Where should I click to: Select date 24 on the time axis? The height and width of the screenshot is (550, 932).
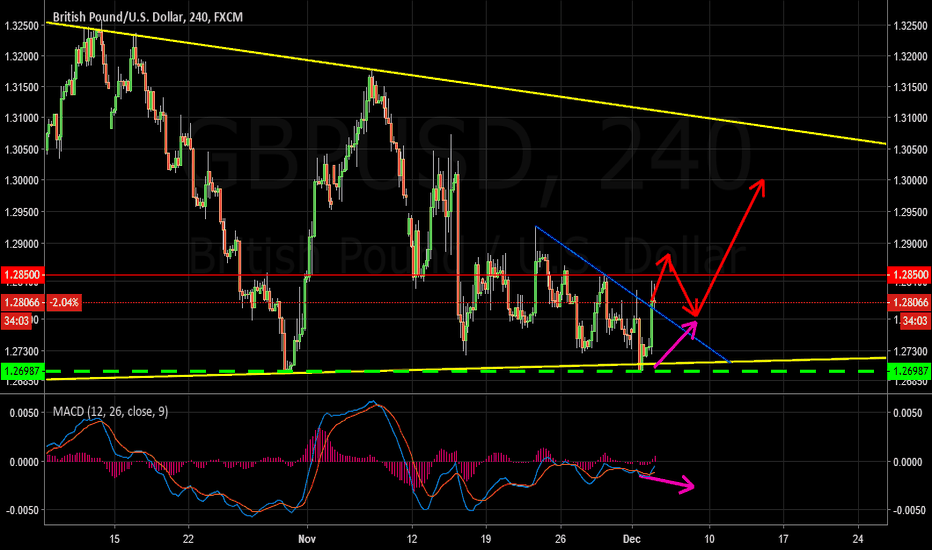(x=858, y=539)
